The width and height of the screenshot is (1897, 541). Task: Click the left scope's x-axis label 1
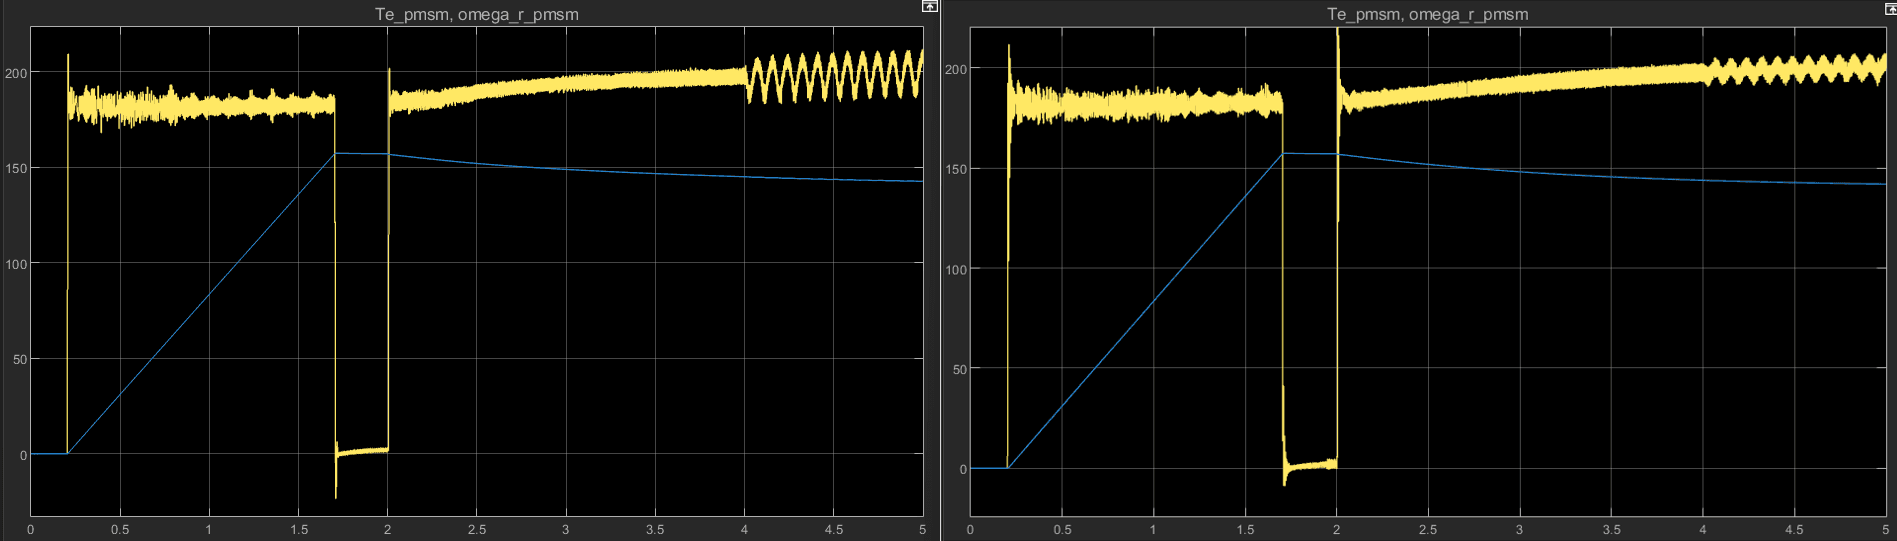click(209, 529)
